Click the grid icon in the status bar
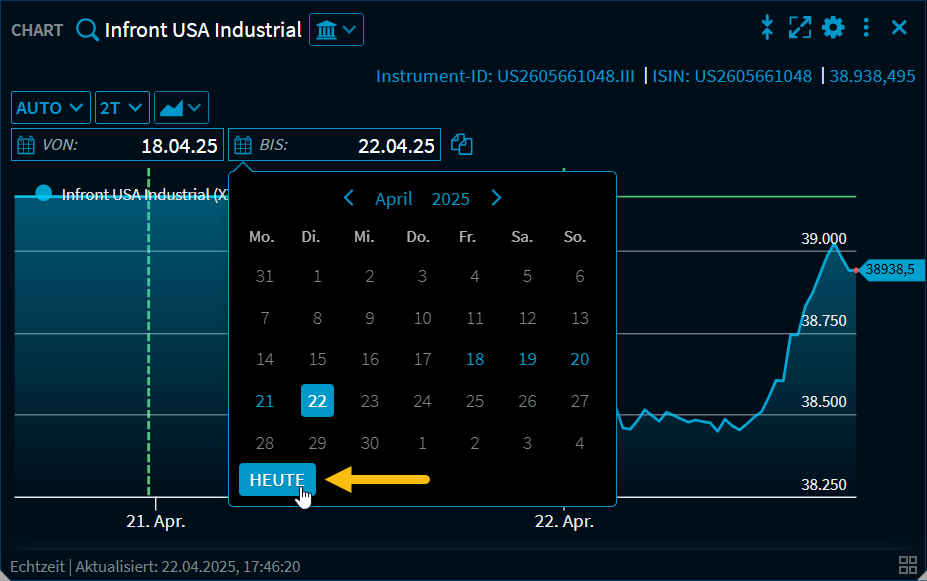Screen dimensions: 927x581 click(x=908, y=565)
